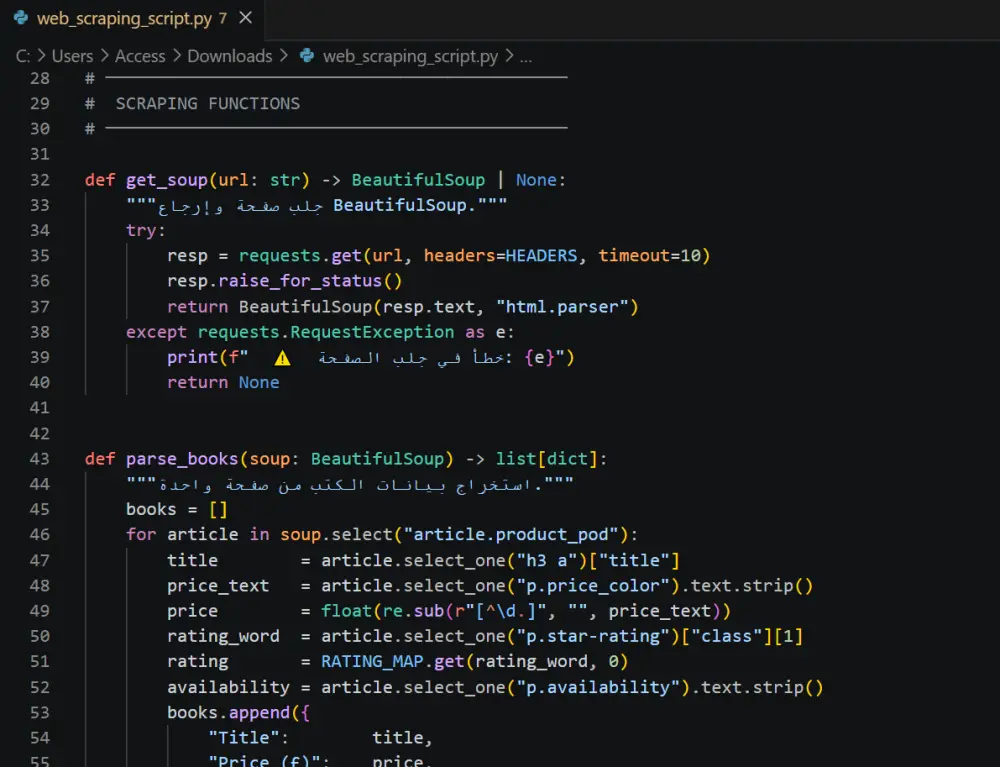1000x767 pixels.
Task: Open the Access breadcrumb folder
Action: [x=140, y=56]
